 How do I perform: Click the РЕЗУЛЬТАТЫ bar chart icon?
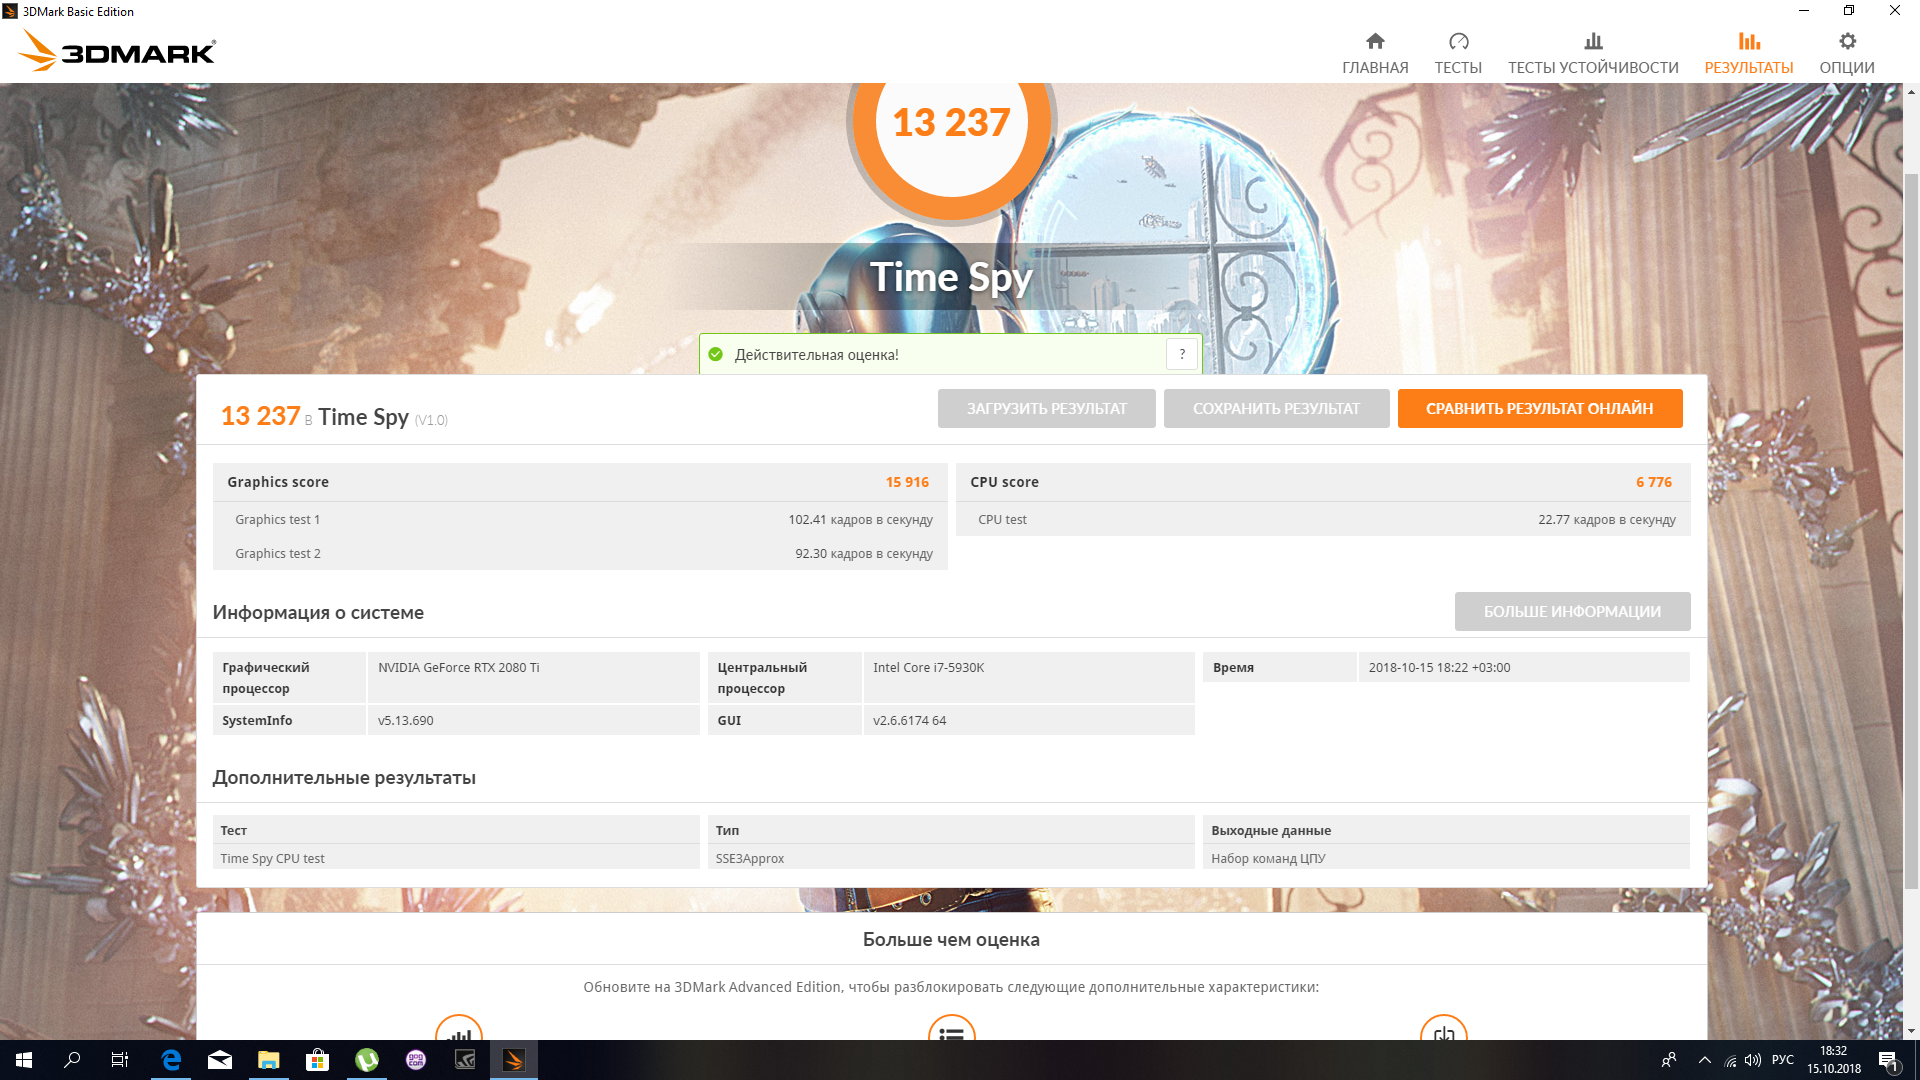point(1749,41)
